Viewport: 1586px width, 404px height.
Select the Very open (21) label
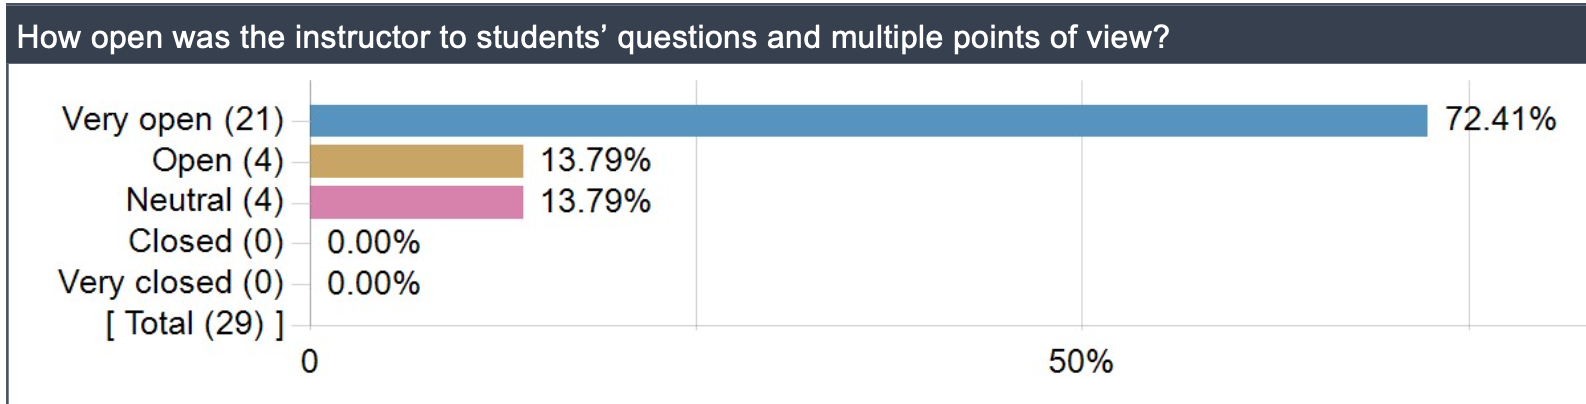(x=173, y=120)
